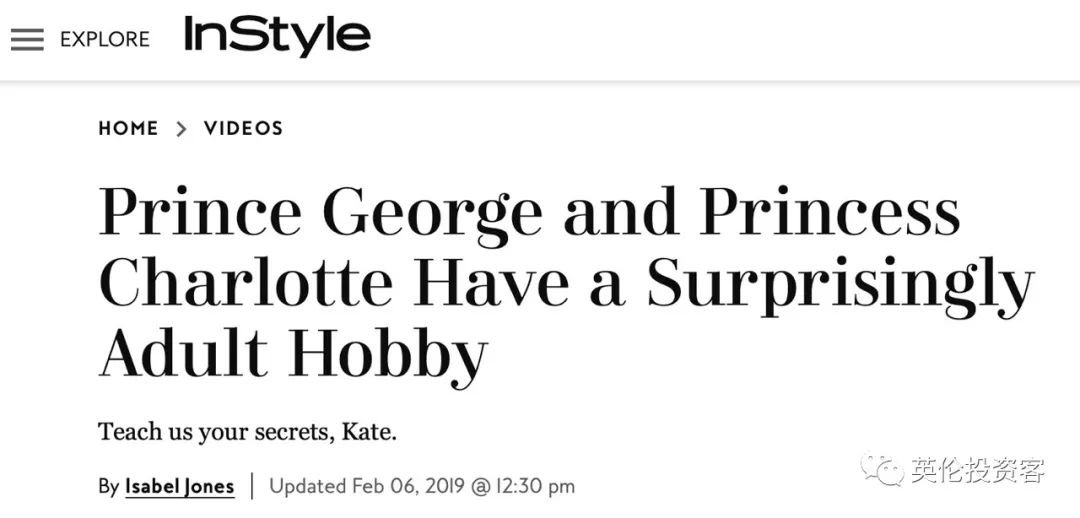Click the WeChat logo in the watermark
Screen dimensions: 1080x518
[882, 469]
